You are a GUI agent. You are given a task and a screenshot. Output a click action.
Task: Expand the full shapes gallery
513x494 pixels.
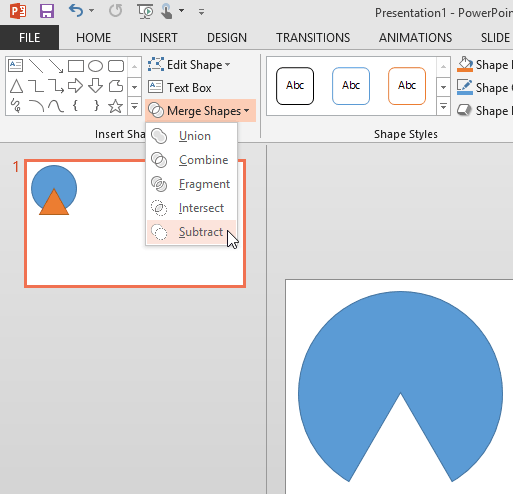(x=134, y=107)
